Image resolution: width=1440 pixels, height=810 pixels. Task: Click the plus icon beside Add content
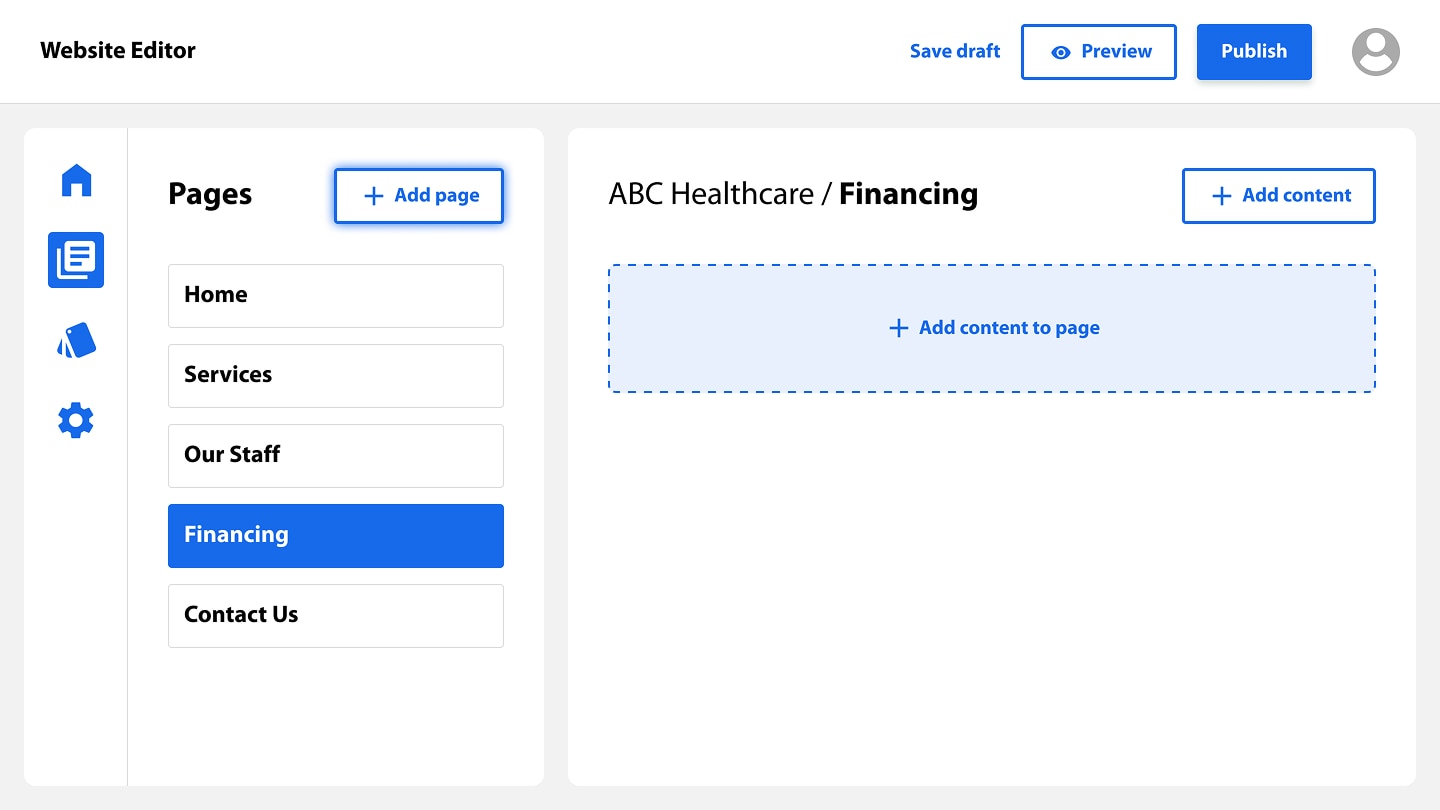point(1221,196)
